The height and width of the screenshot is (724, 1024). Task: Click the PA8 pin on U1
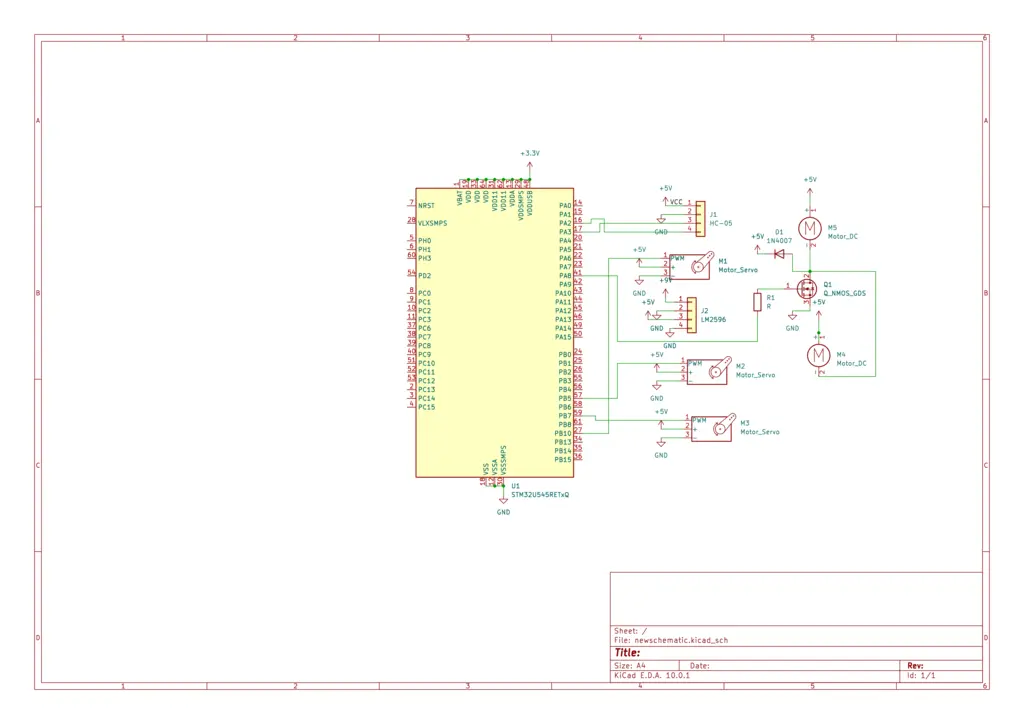(569, 275)
